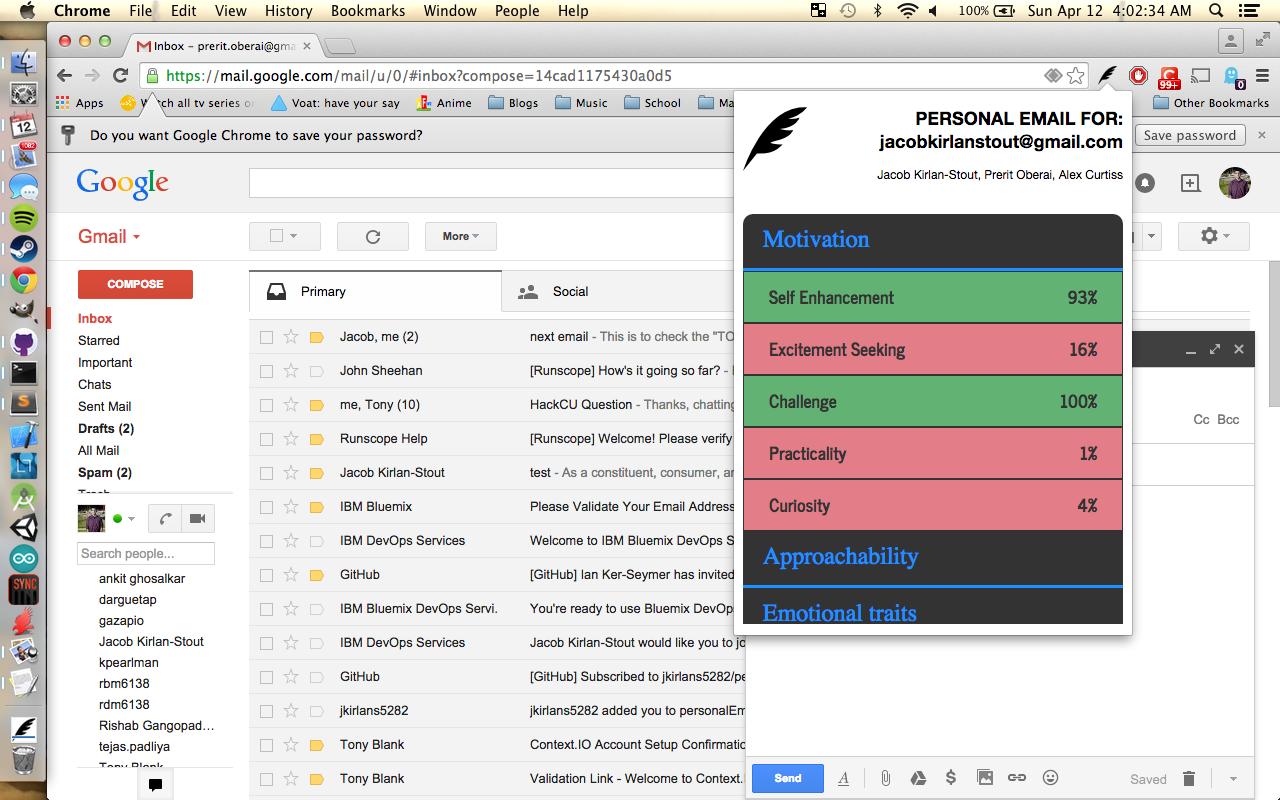Open the GitHub app in the dock
This screenshot has width=1280, height=800.
(x=24, y=342)
